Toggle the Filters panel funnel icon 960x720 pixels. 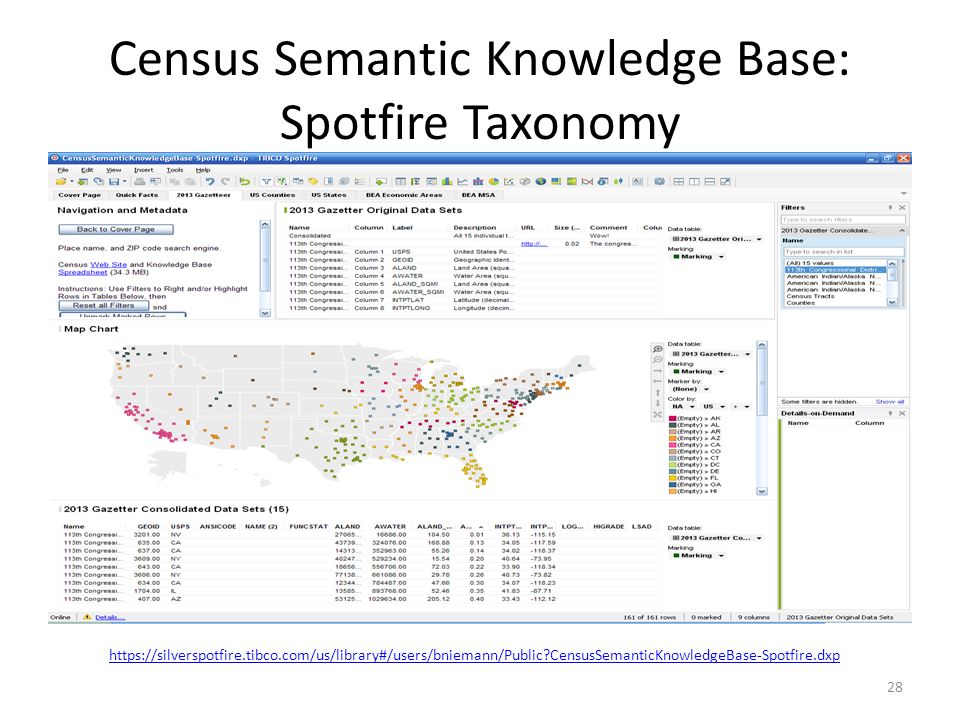[266, 181]
